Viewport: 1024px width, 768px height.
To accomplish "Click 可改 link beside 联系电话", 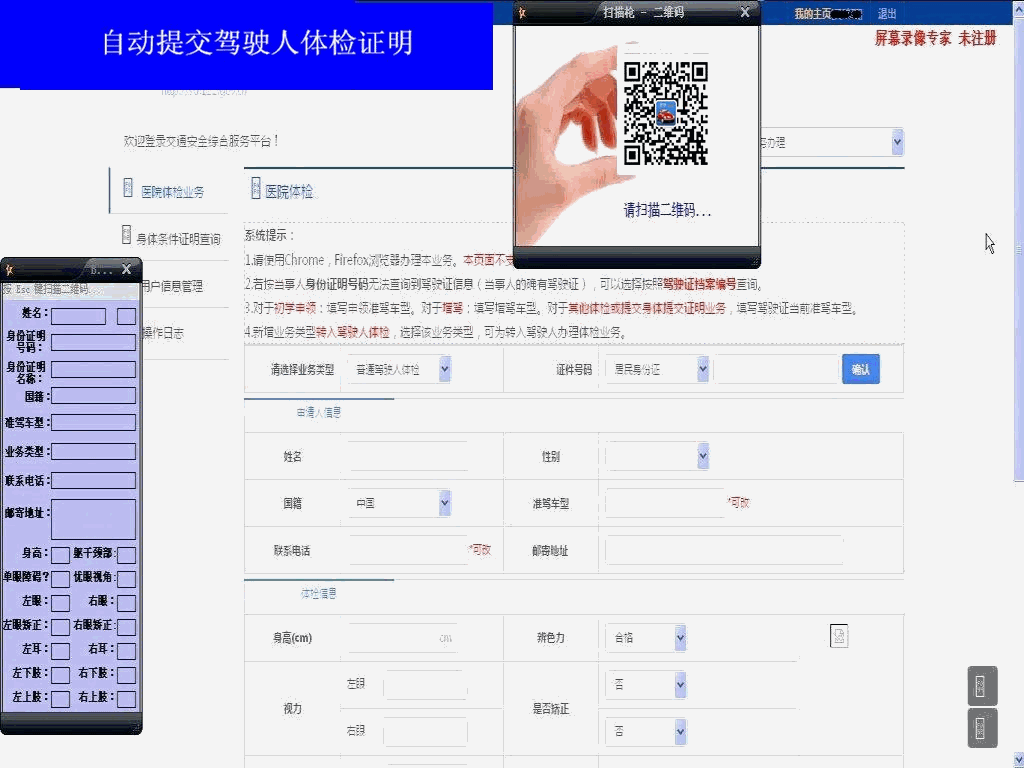I will pyautogui.click(x=480, y=549).
